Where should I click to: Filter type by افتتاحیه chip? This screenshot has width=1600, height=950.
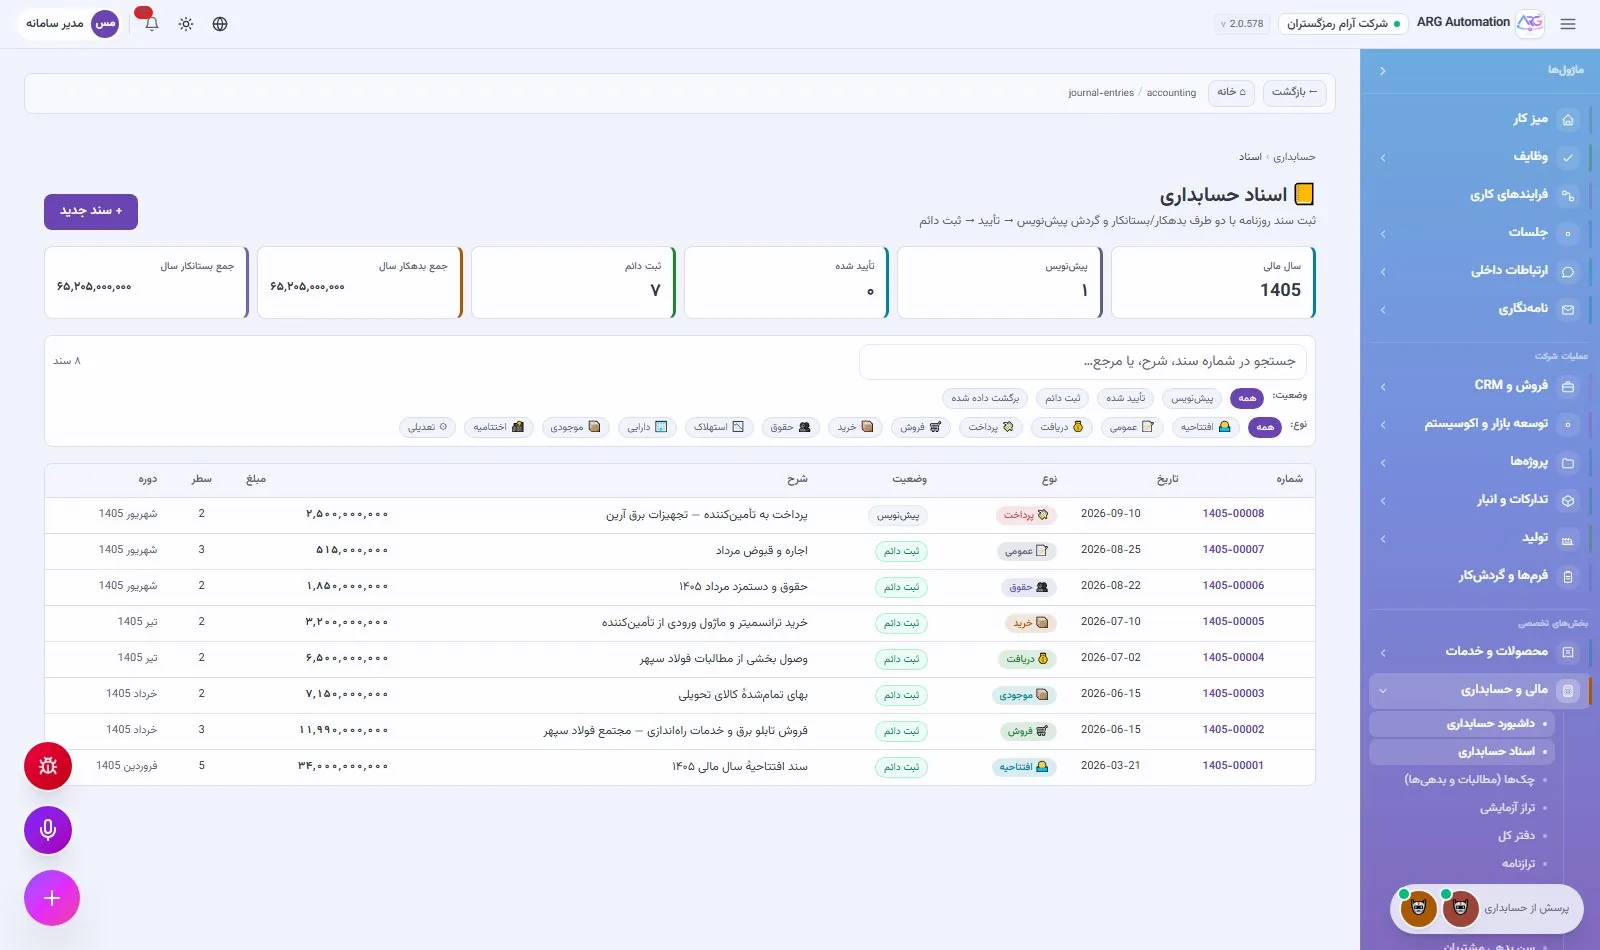[x=1206, y=427]
